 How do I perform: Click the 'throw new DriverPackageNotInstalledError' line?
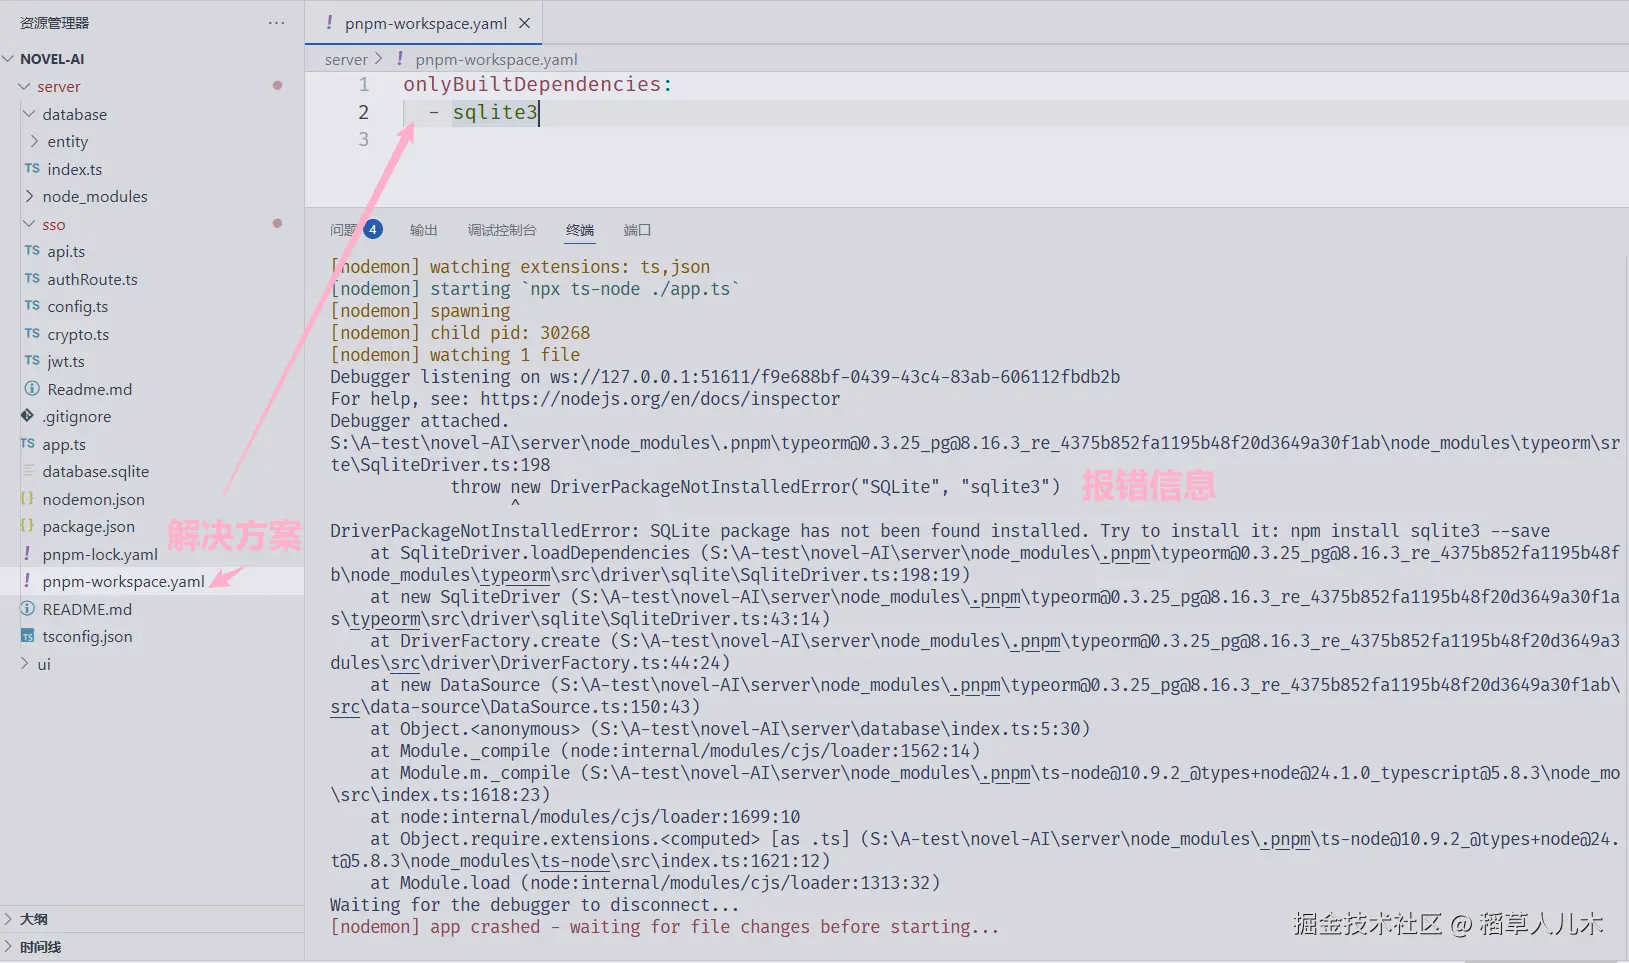(x=755, y=487)
